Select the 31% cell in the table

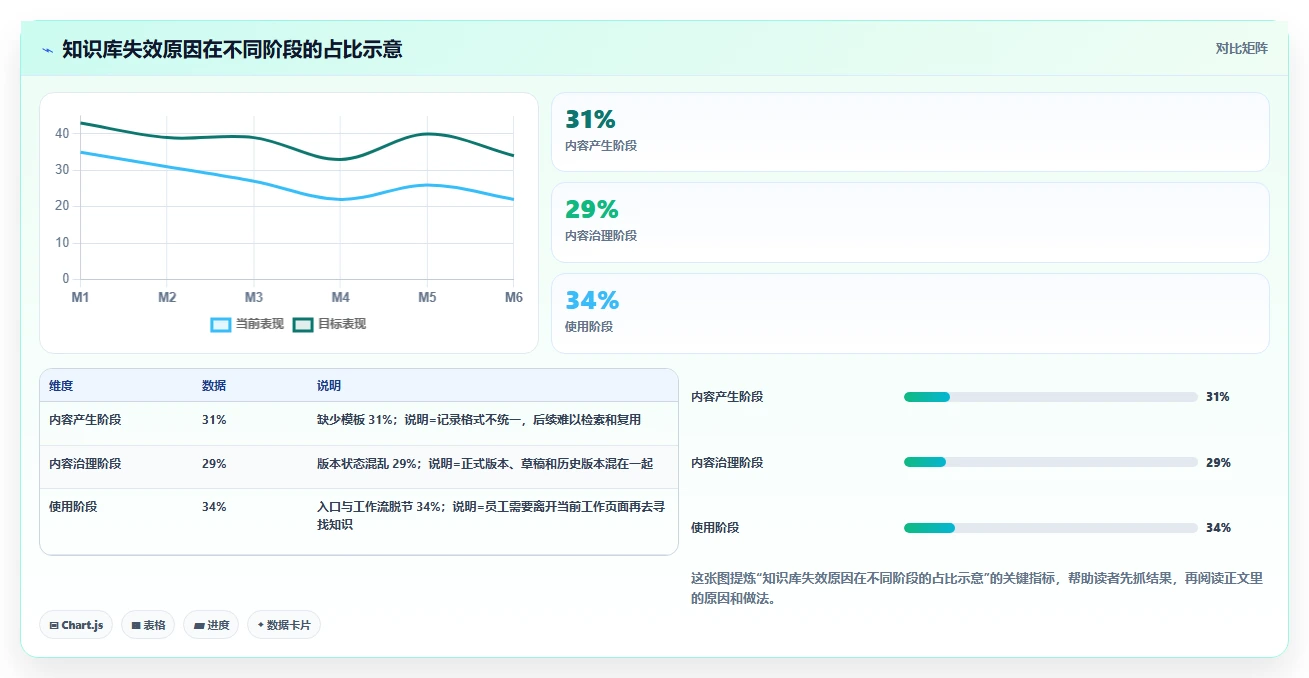214,420
